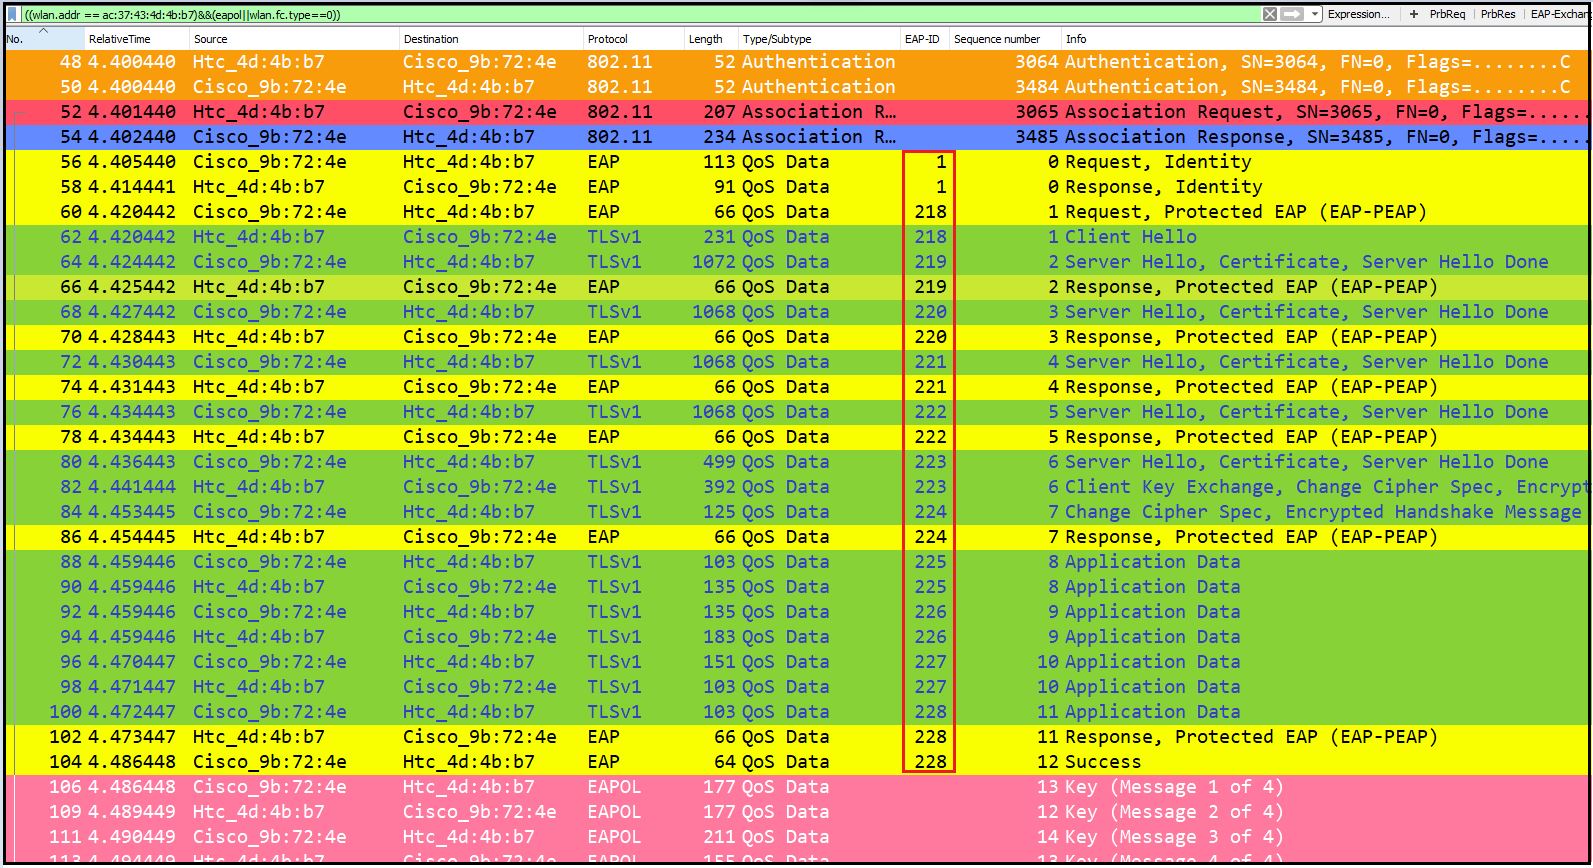Select packet 102 EAP response row
The height and width of the screenshot is (868, 1593).
pos(796,737)
